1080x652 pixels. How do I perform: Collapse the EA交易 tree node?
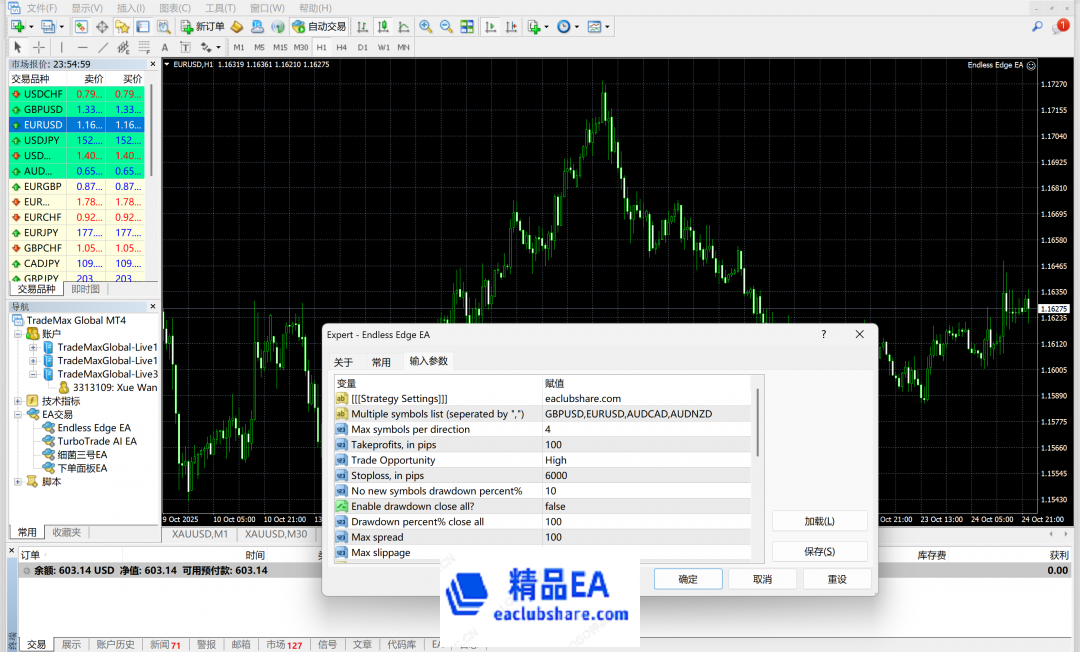19,414
